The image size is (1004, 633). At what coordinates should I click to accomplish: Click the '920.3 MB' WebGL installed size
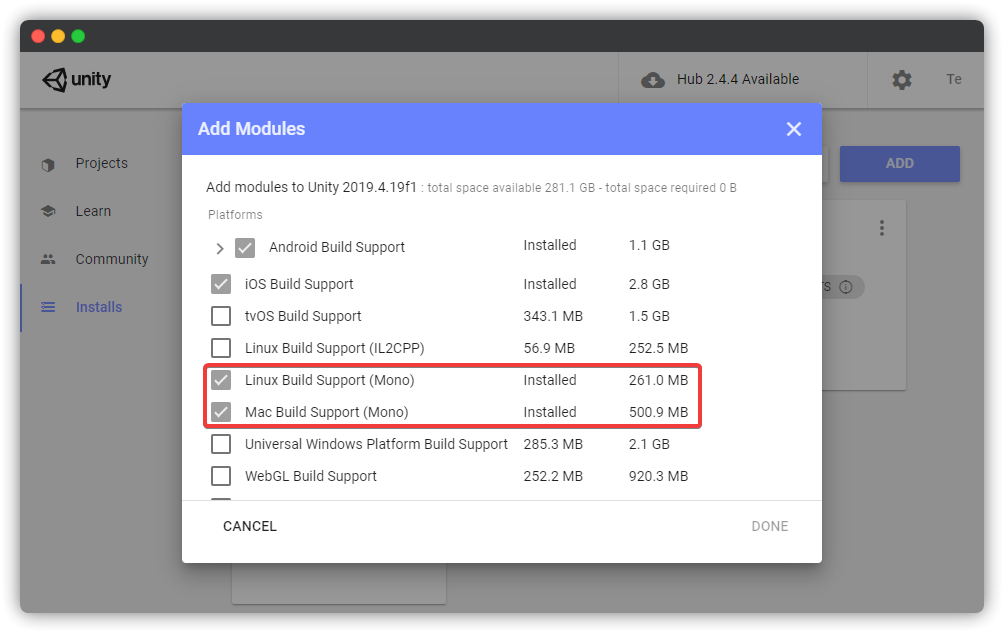[x=658, y=476]
